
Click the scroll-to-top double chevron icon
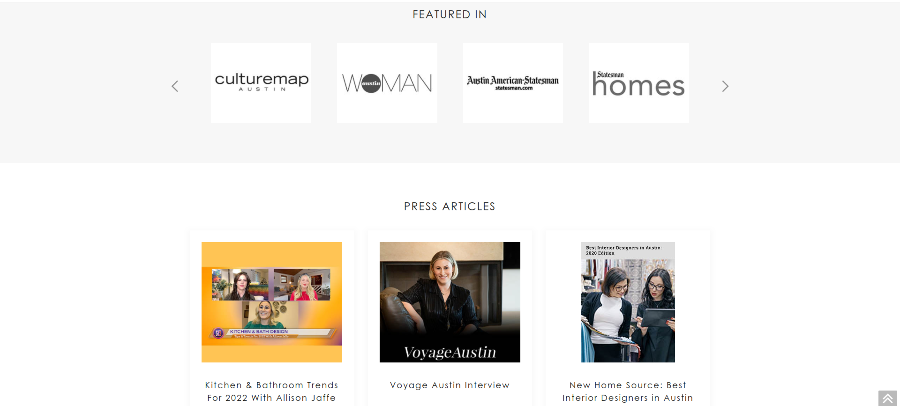887,398
